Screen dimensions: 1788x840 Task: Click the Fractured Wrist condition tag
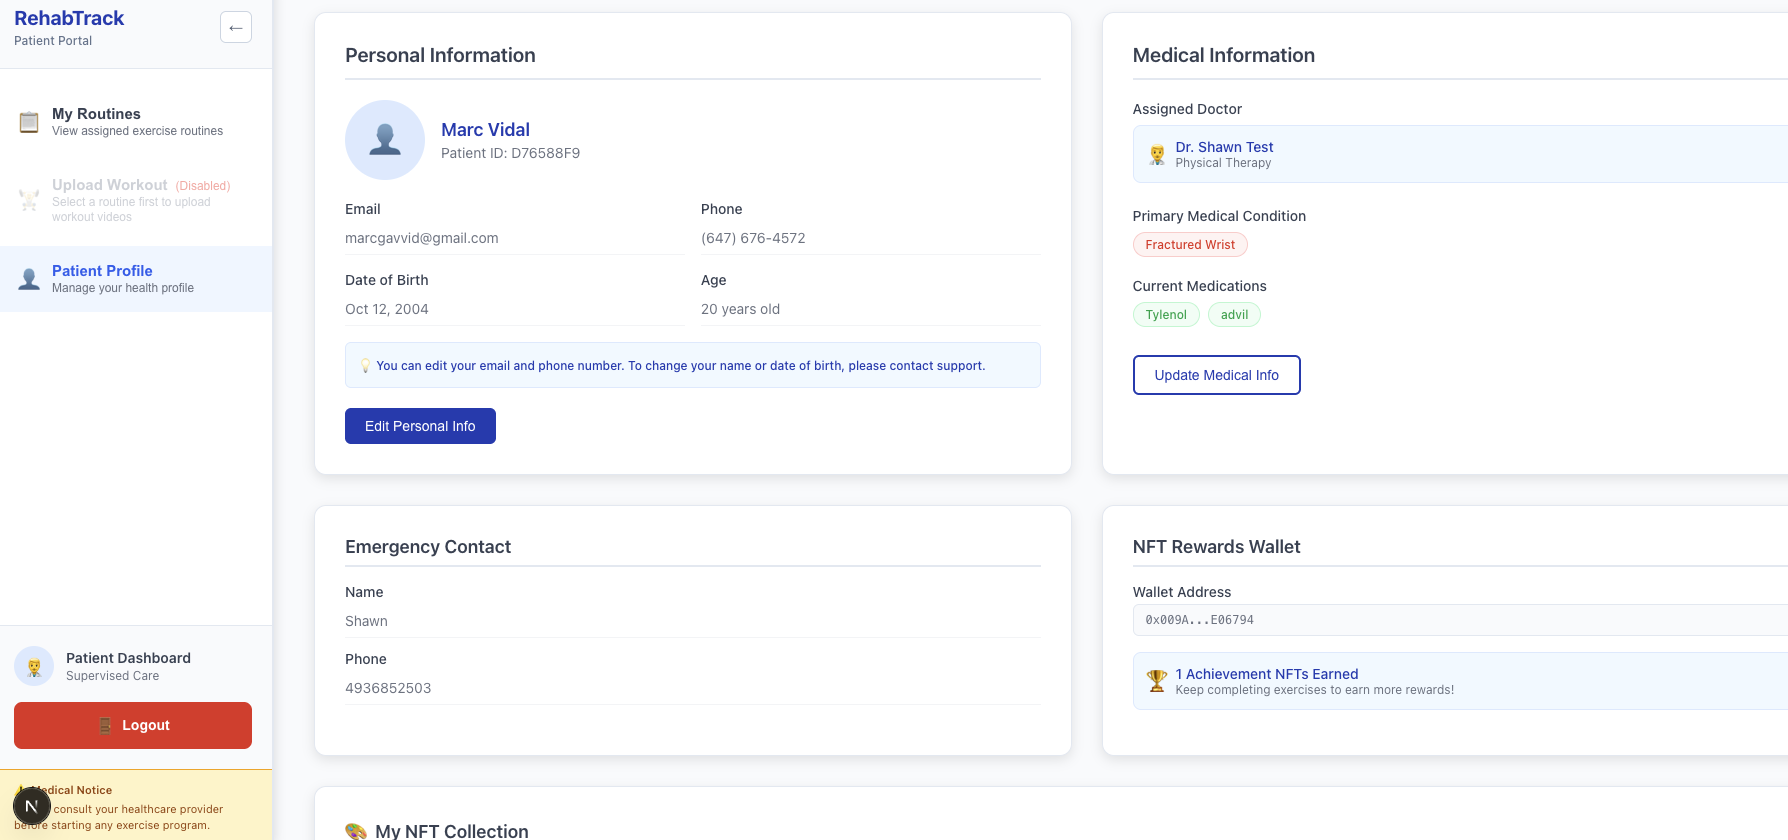tap(1190, 245)
